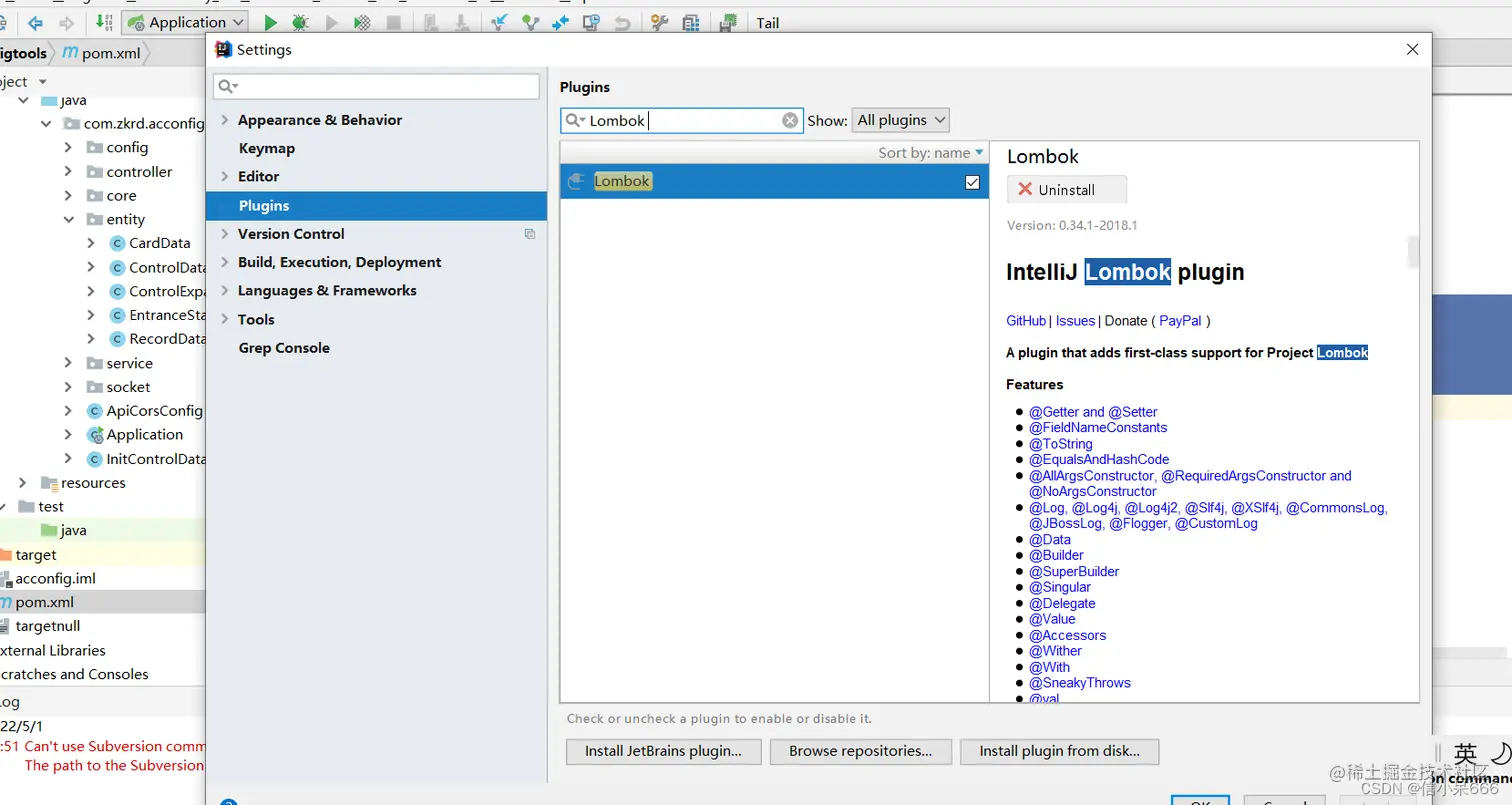Open the GitHub link
Viewport: 1512px width, 805px height.
[x=1026, y=321]
